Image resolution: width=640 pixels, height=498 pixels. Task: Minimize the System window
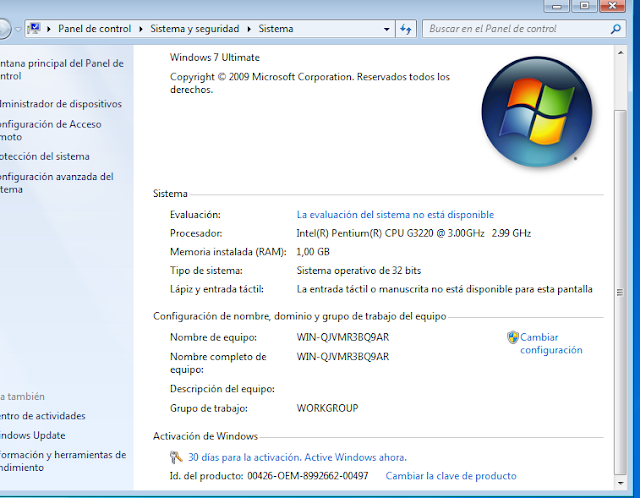pos(556,6)
